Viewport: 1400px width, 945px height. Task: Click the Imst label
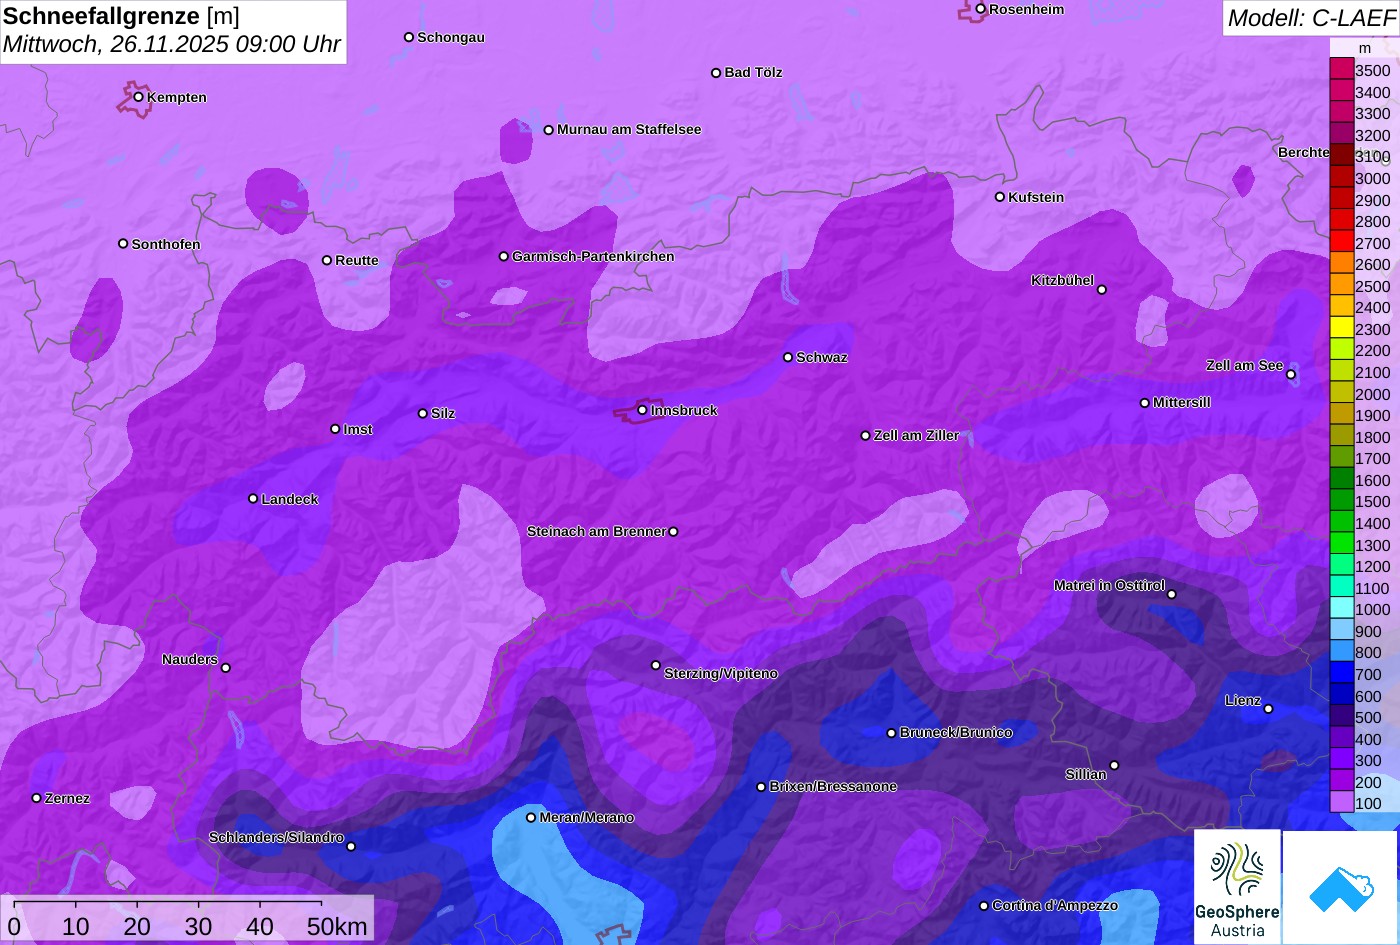pyautogui.click(x=358, y=429)
